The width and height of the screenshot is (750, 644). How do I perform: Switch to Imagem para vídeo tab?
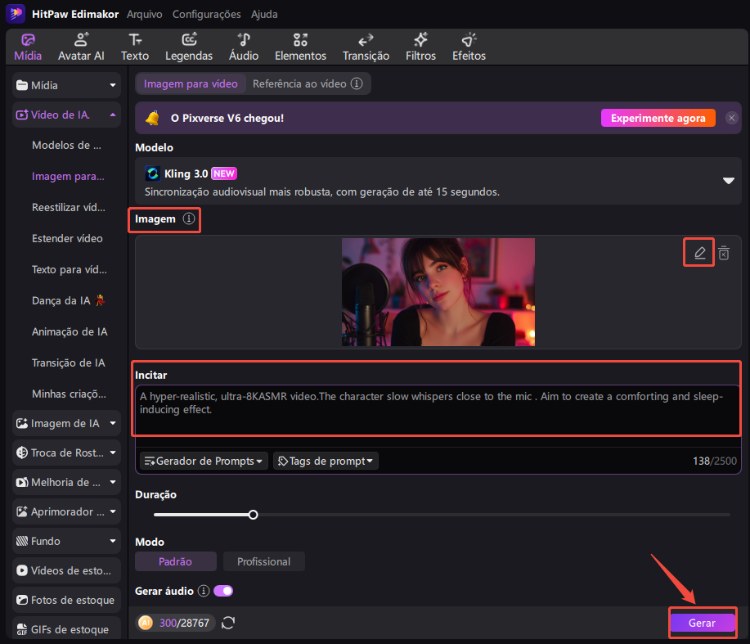190,84
